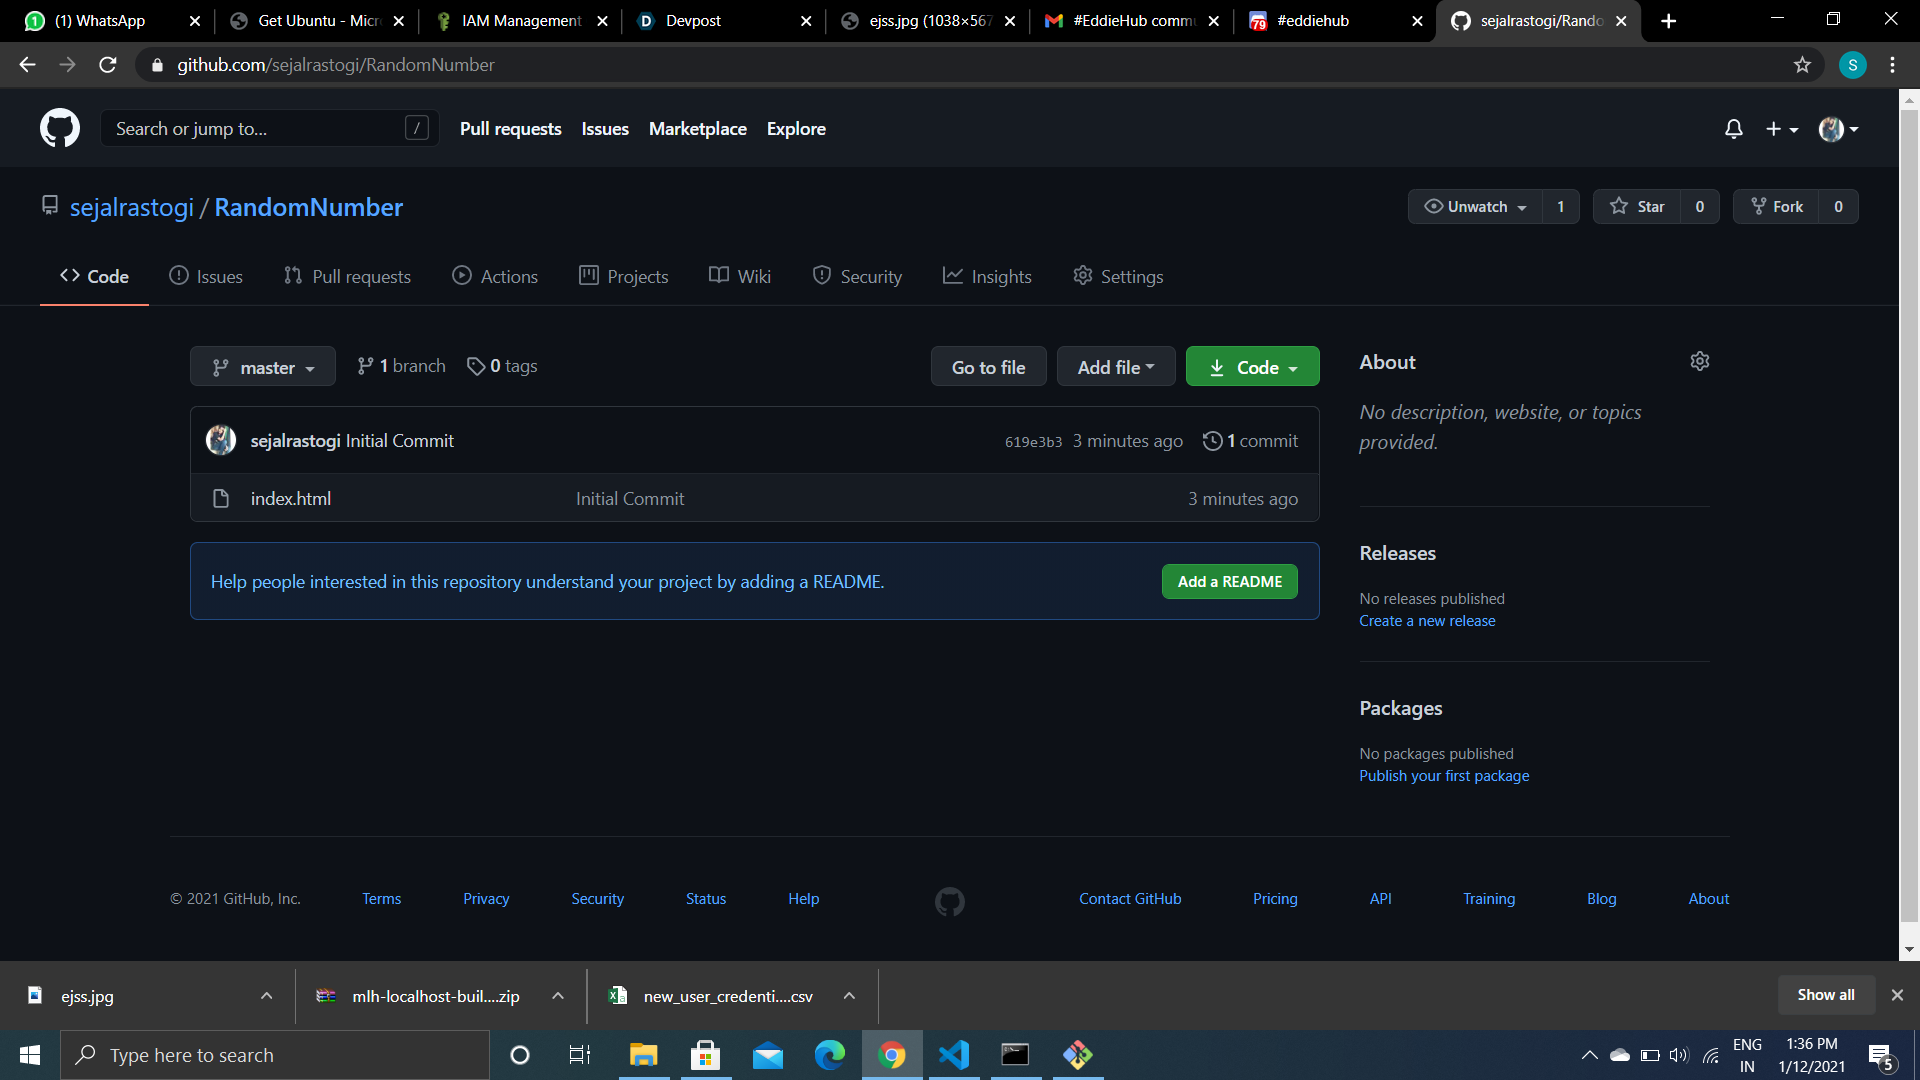Follow the Create a new release link

[1427, 621]
